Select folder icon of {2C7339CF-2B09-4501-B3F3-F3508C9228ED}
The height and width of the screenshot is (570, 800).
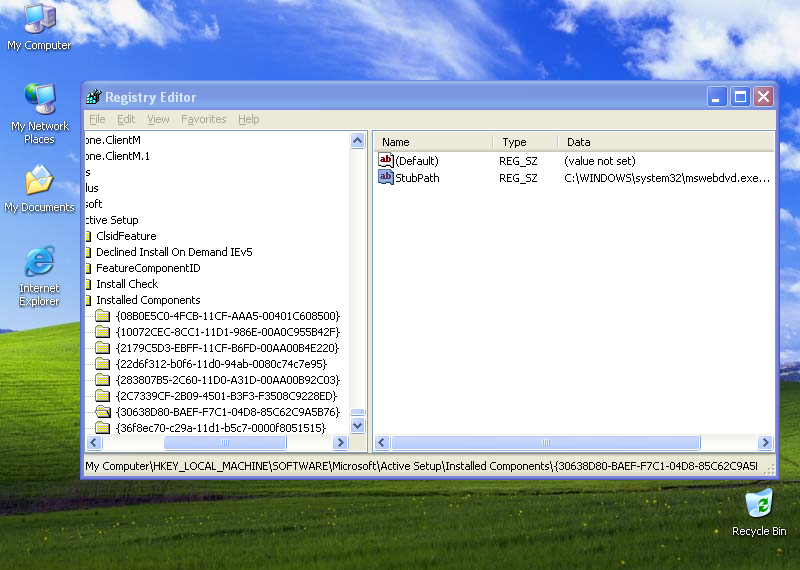(103, 396)
